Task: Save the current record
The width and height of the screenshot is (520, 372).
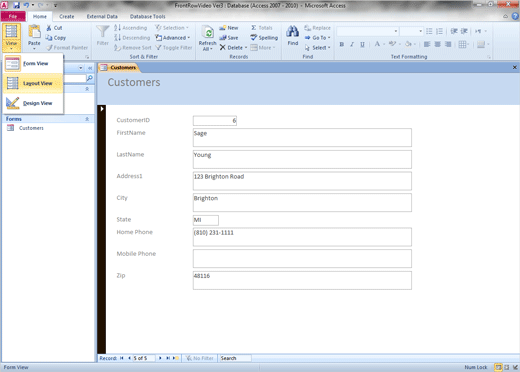Action: 229,38
